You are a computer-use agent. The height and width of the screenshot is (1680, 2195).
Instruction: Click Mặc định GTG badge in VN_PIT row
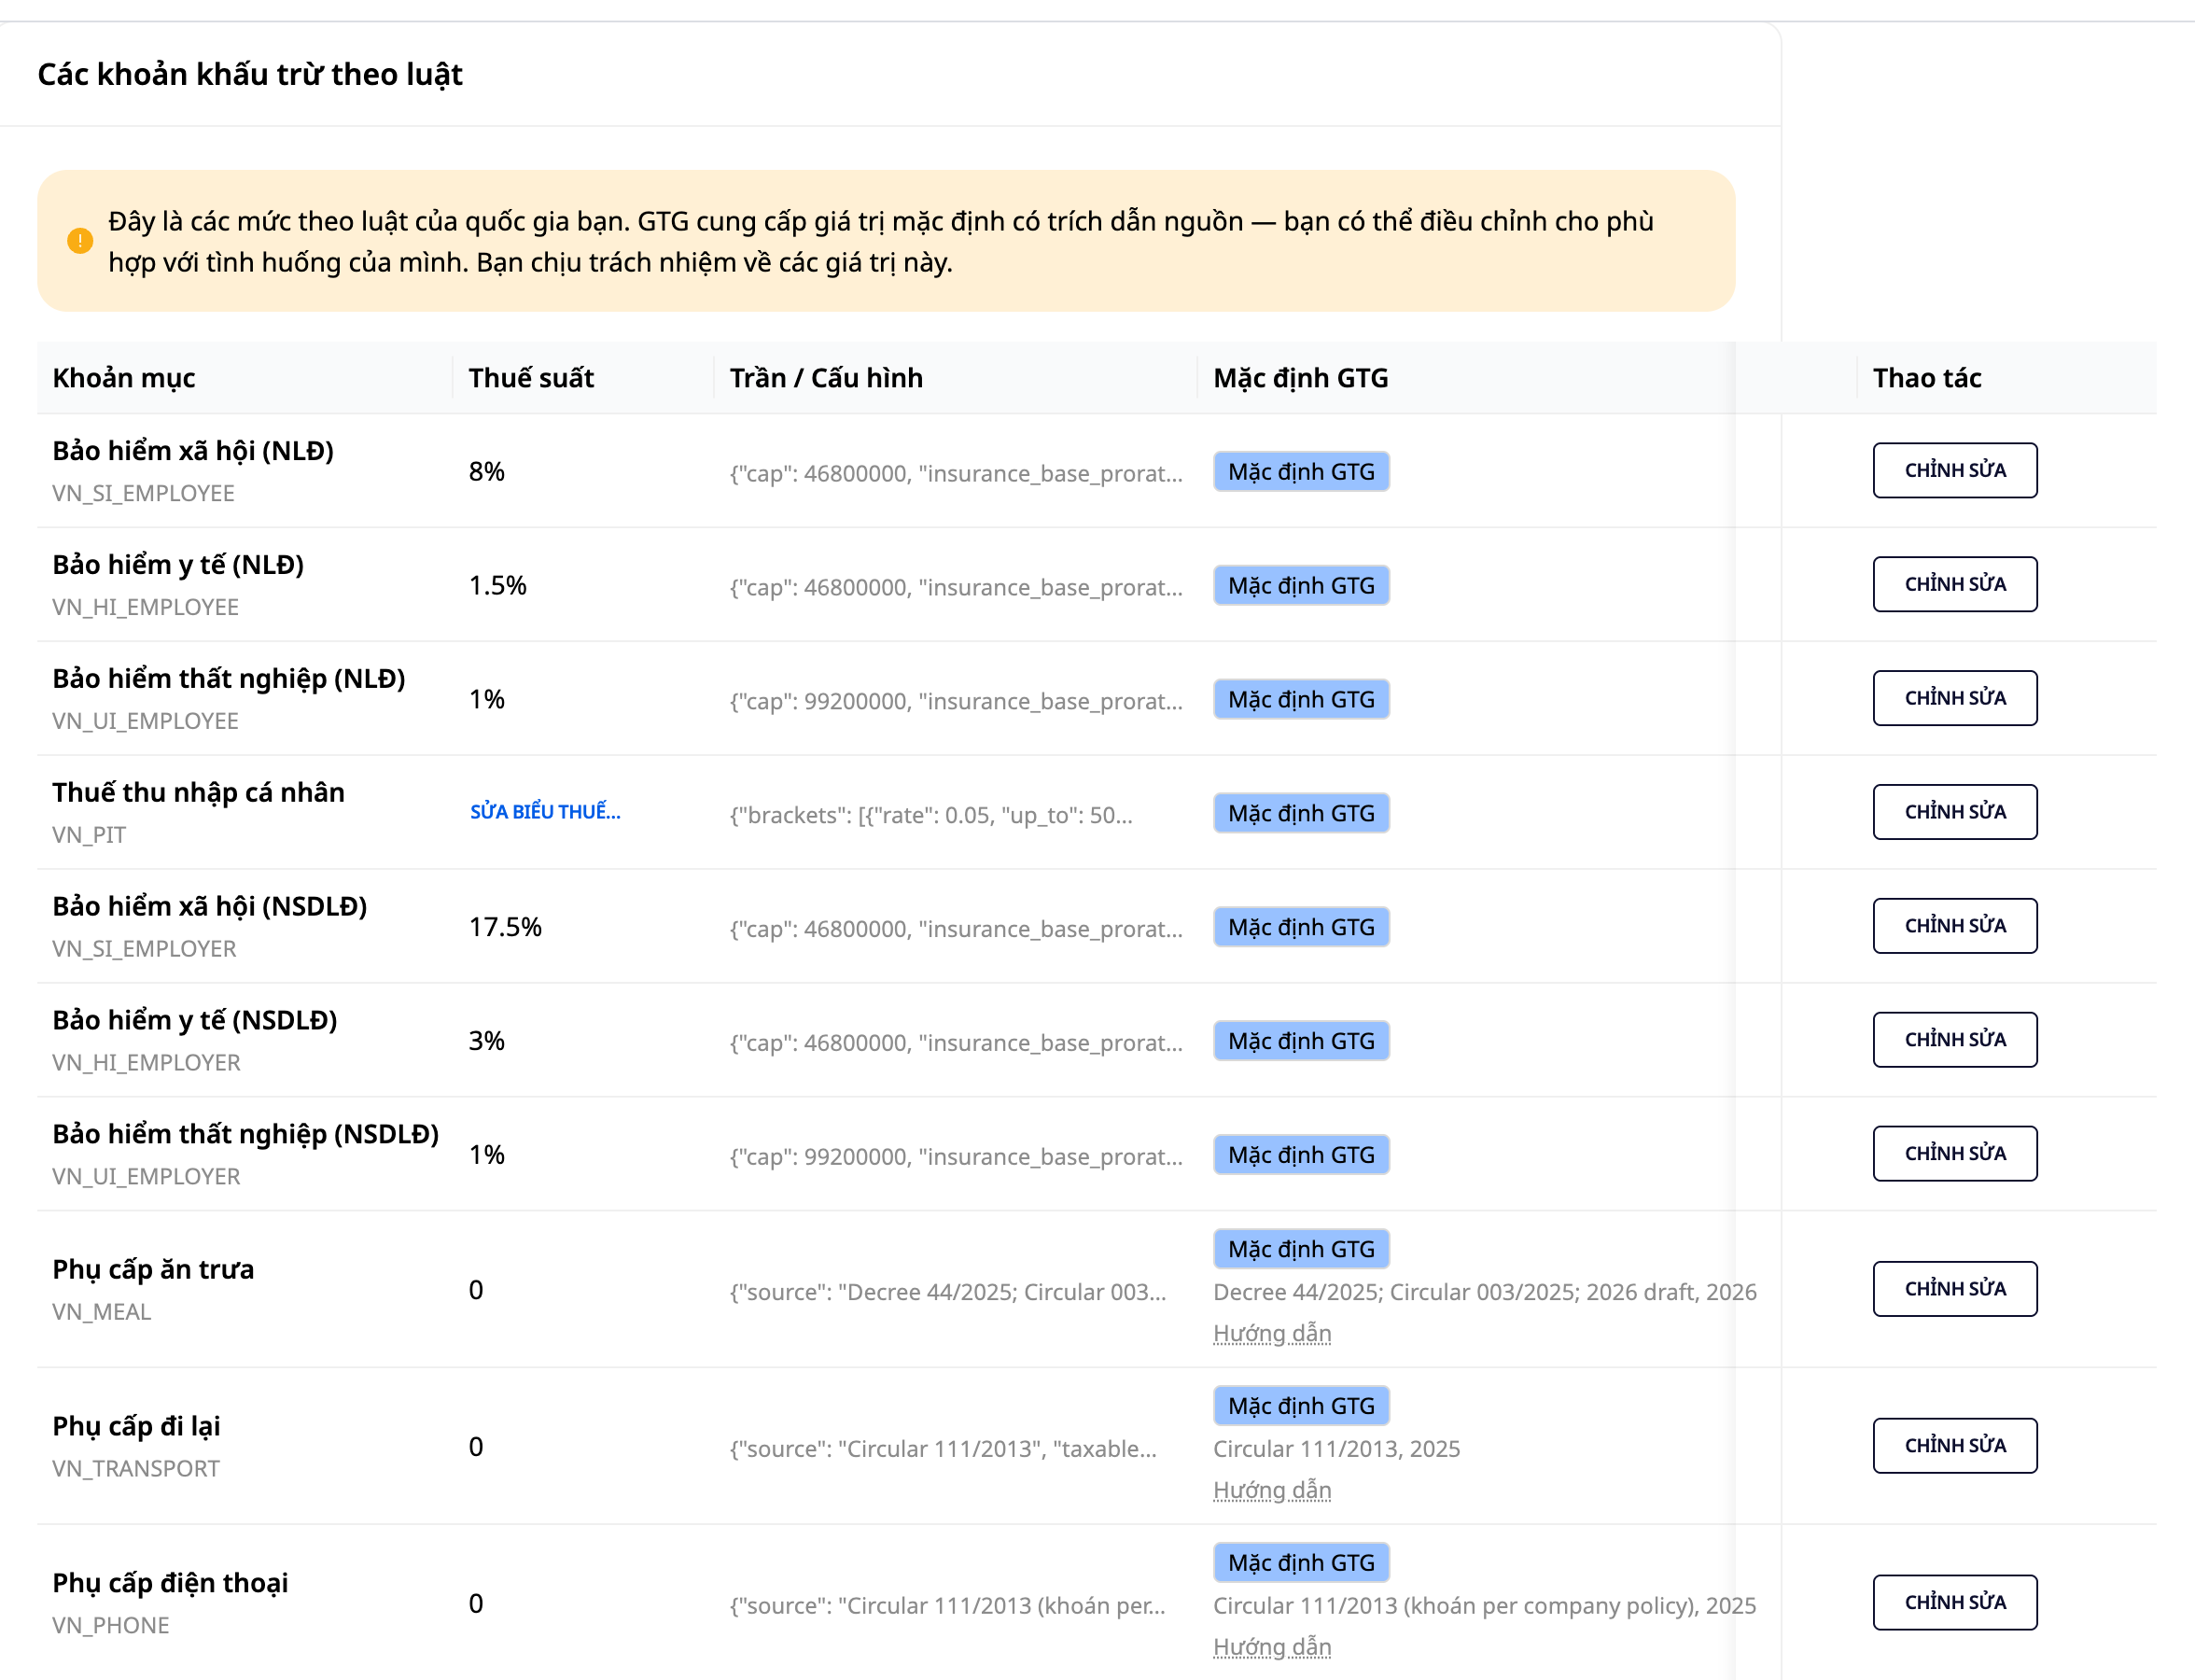click(x=1301, y=813)
